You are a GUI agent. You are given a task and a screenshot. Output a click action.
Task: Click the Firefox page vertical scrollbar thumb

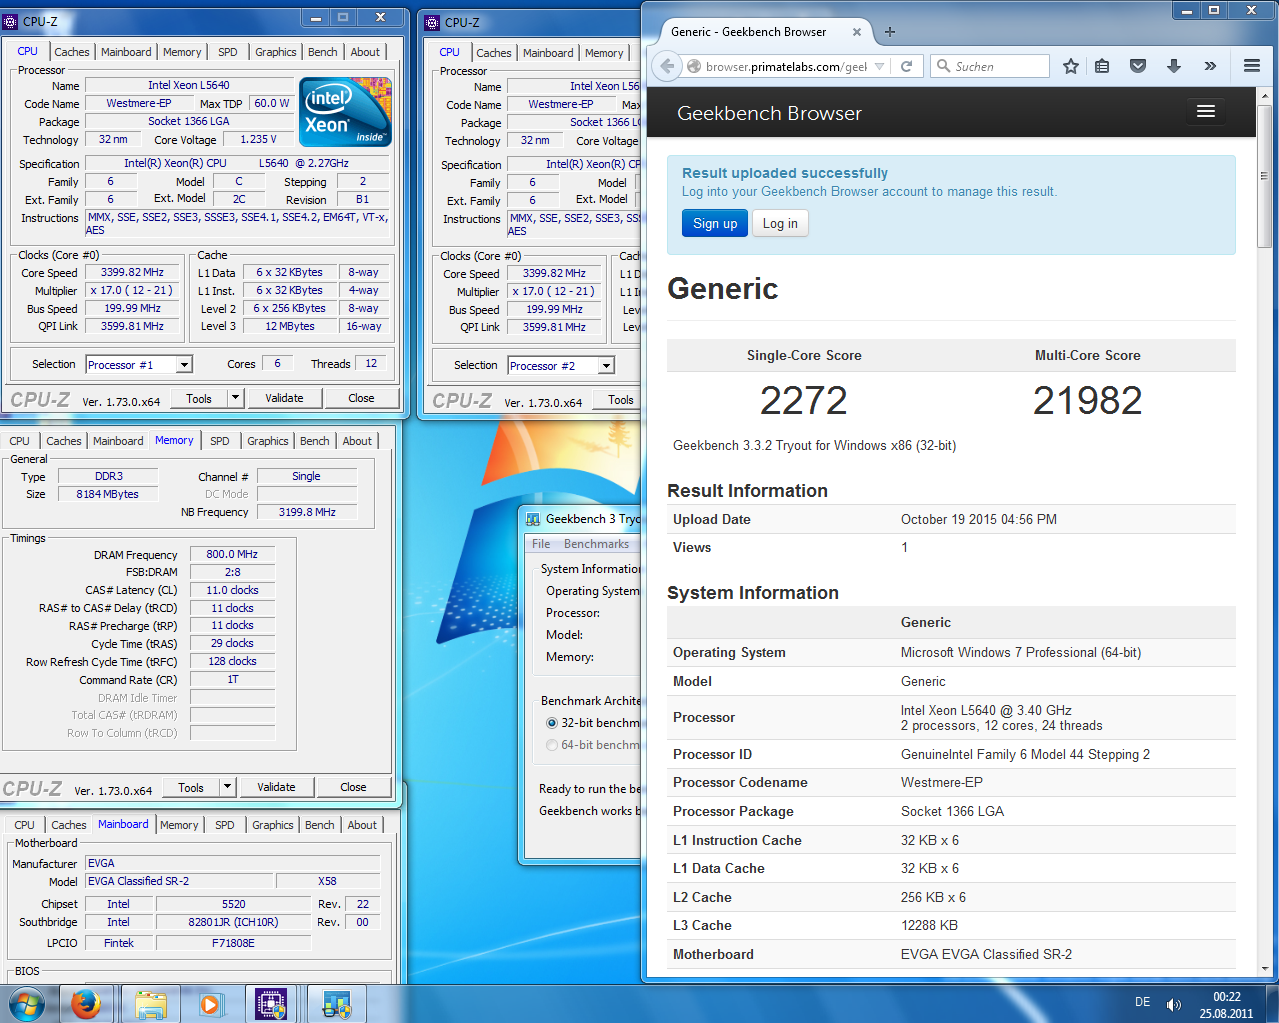pos(1265,176)
